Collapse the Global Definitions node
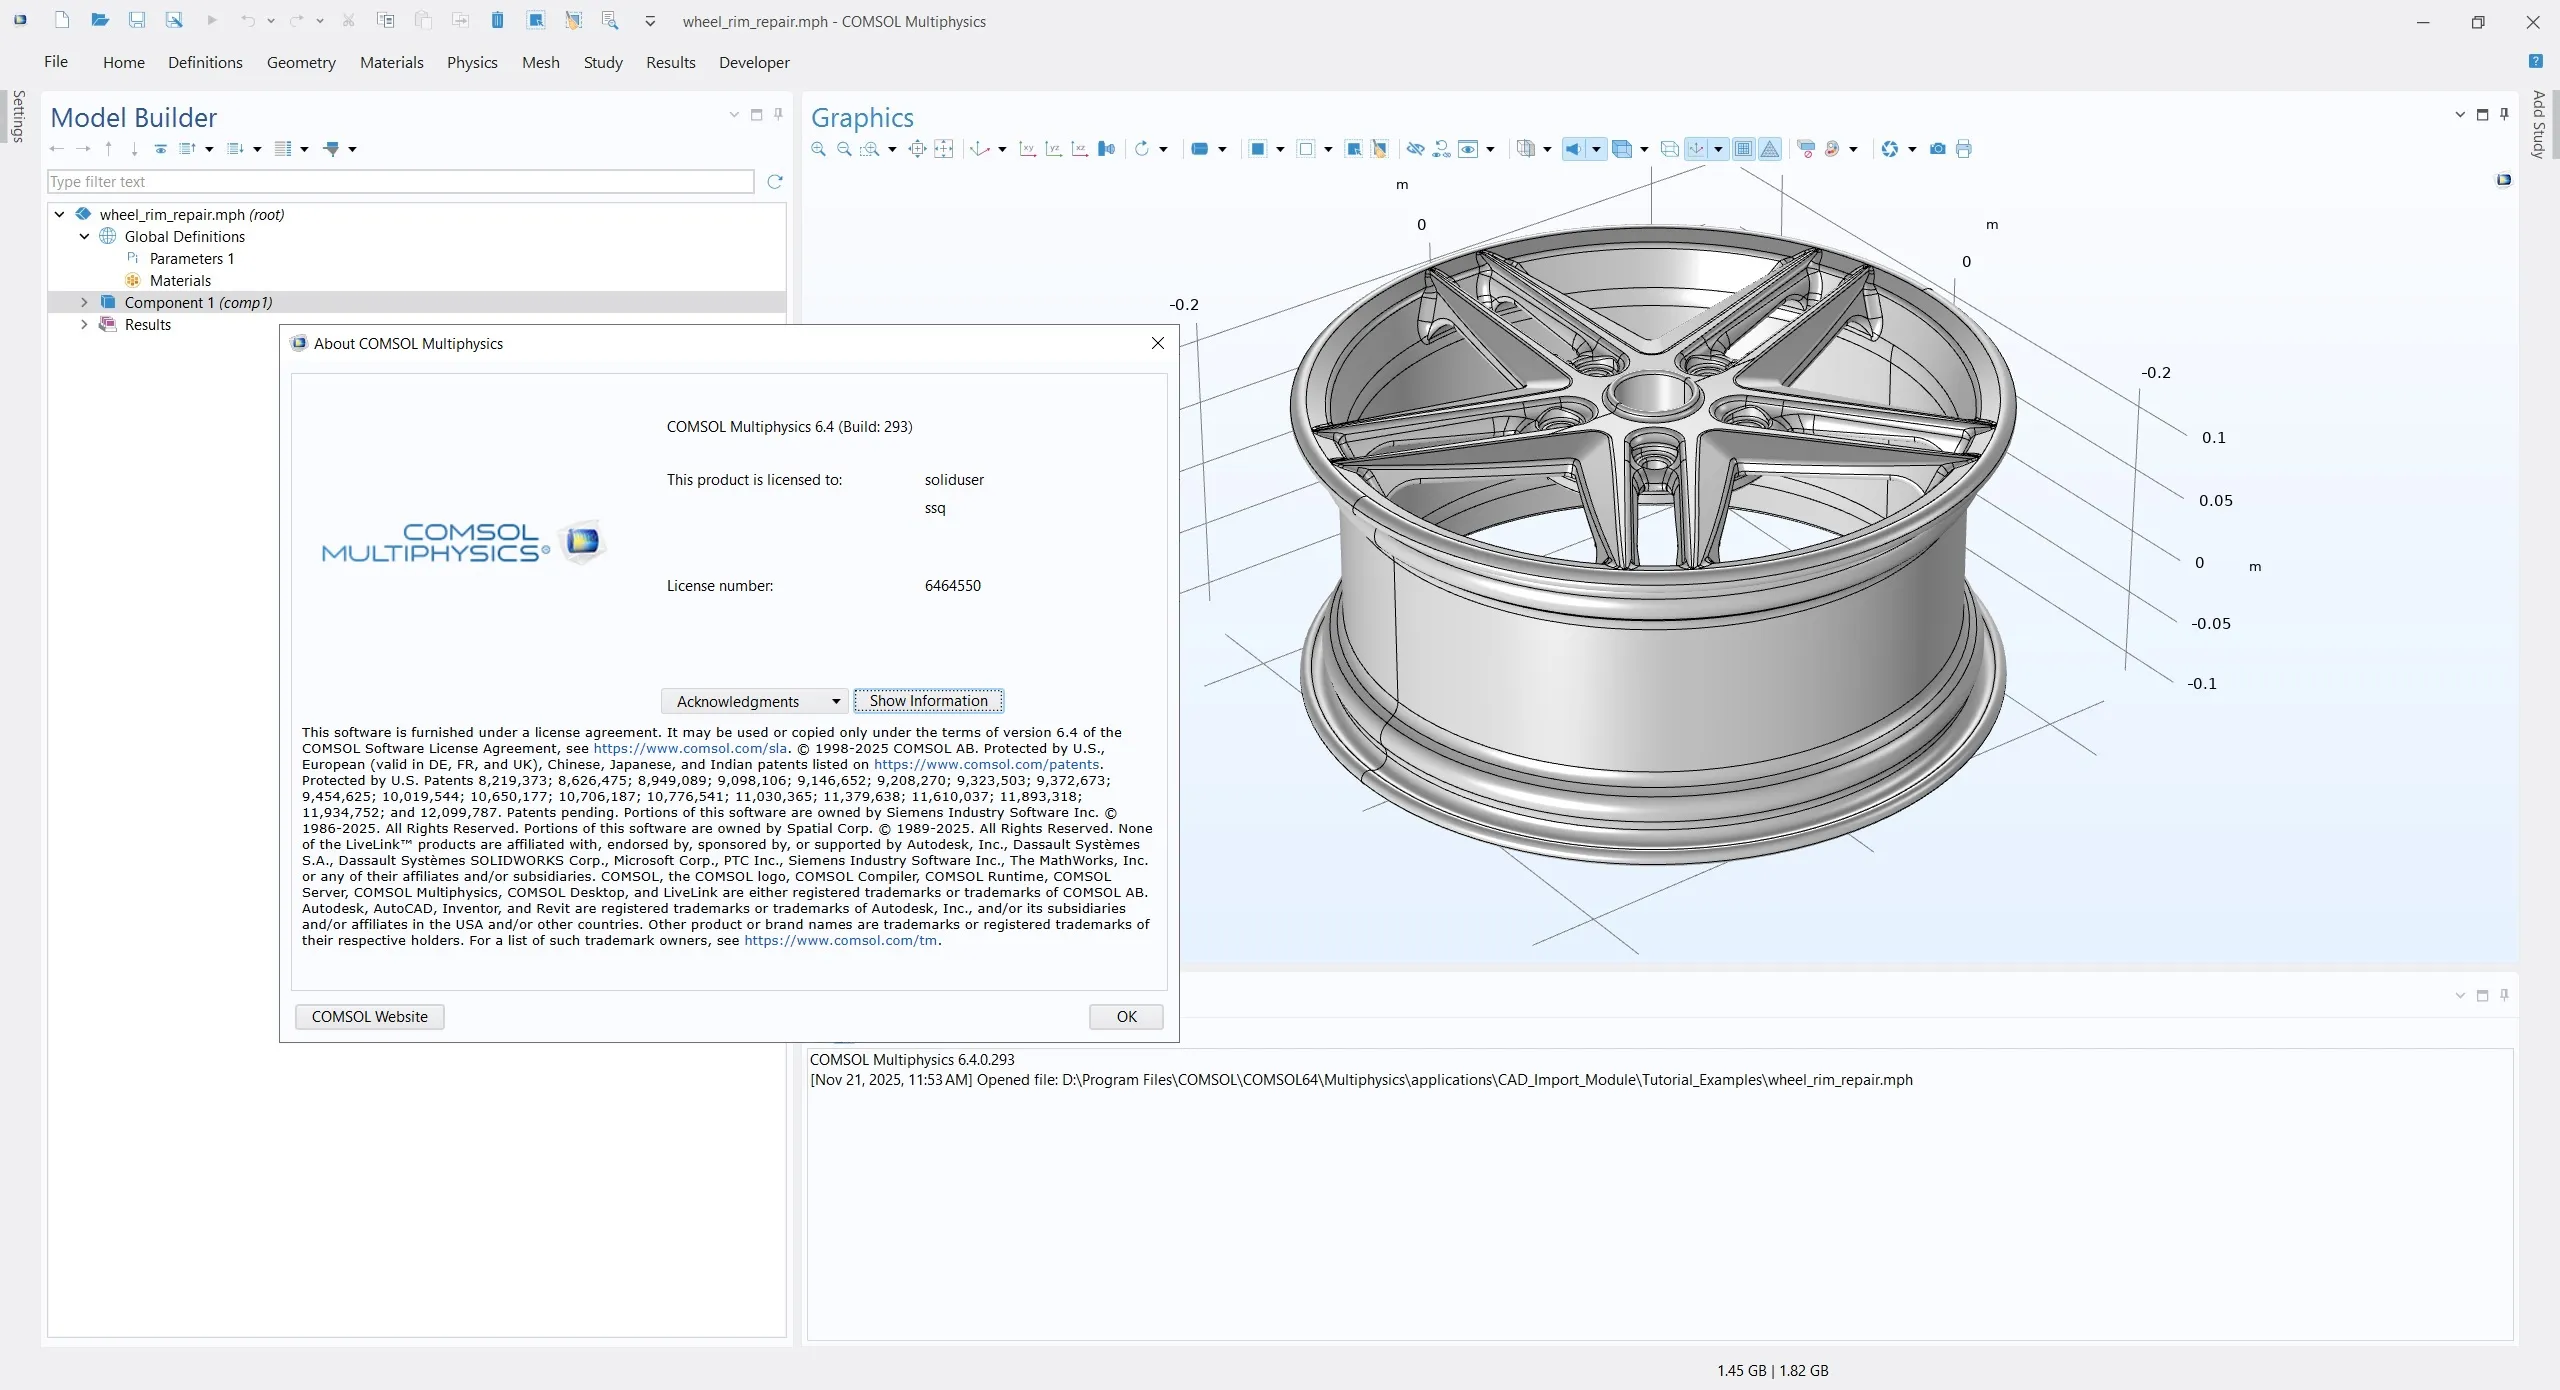 [84, 237]
